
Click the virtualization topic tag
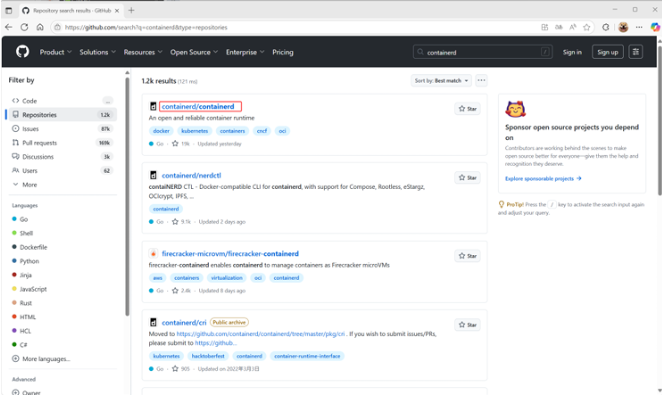tap(227, 278)
